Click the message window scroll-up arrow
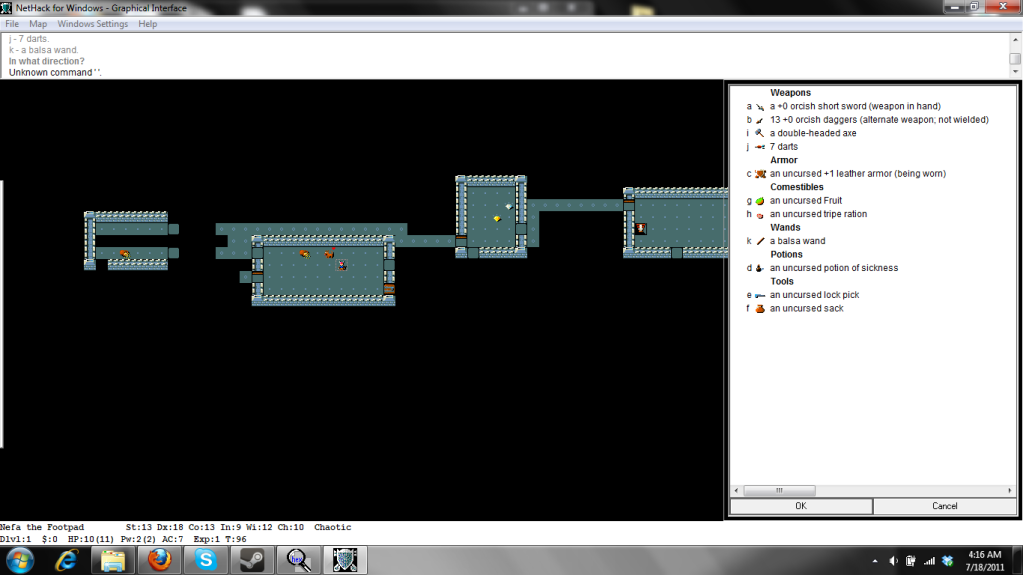The width and height of the screenshot is (1023, 575). pyautogui.click(x=1015, y=40)
